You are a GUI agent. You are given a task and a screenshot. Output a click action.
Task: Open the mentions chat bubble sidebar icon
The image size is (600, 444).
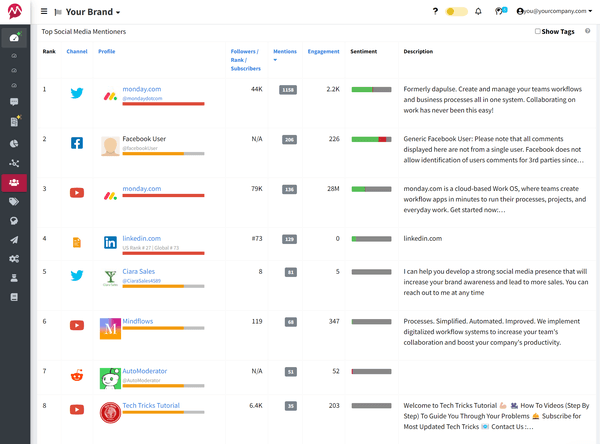[14, 102]
